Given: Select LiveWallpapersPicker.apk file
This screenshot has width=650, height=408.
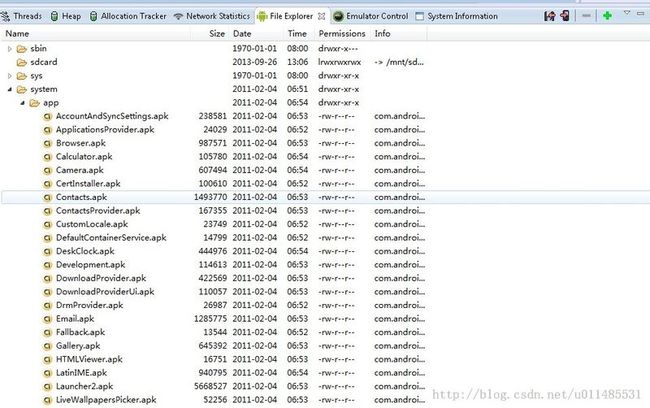Looking at the screenshot, I should [x=106, y=400].
